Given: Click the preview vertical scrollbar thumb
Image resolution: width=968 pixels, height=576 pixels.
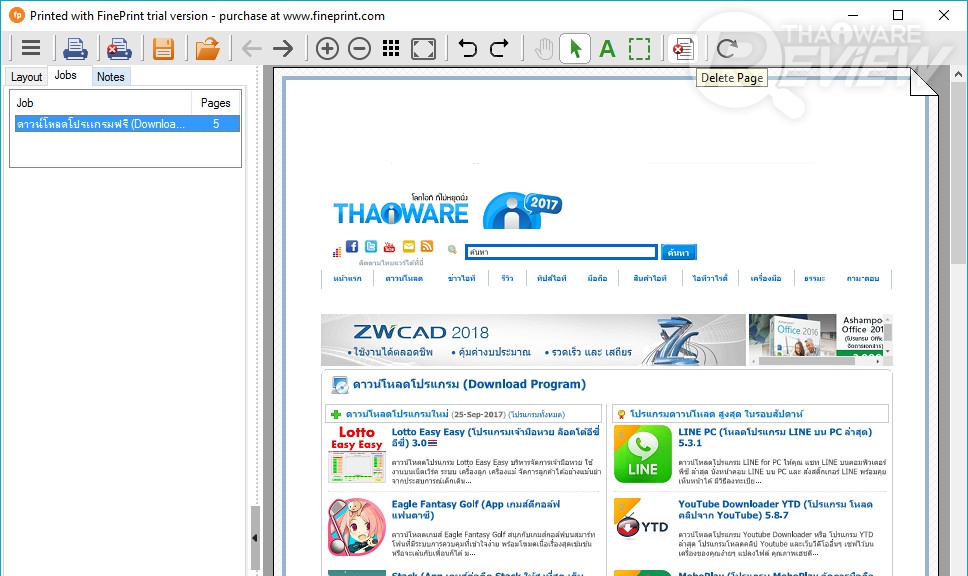Looking at the screenshot, I should [x=958, y=175].
